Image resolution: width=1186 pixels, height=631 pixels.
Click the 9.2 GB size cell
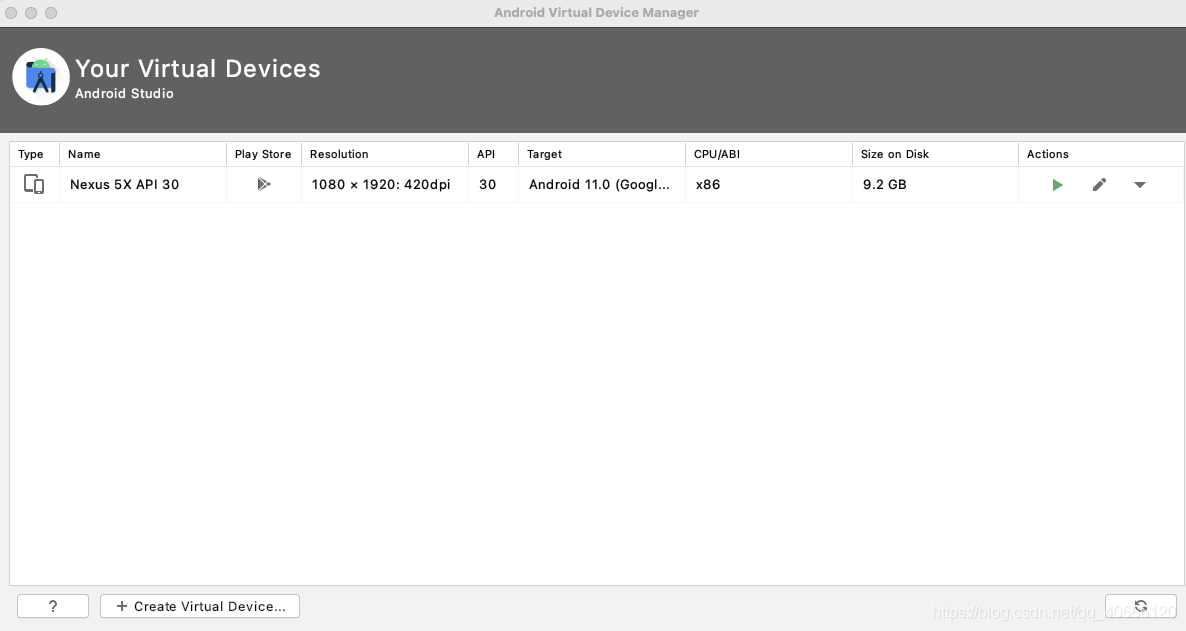tap(936, 185)
